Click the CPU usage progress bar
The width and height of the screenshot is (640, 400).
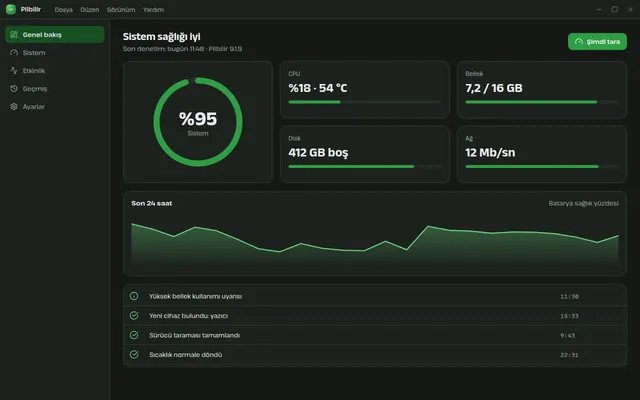[365, 102]
